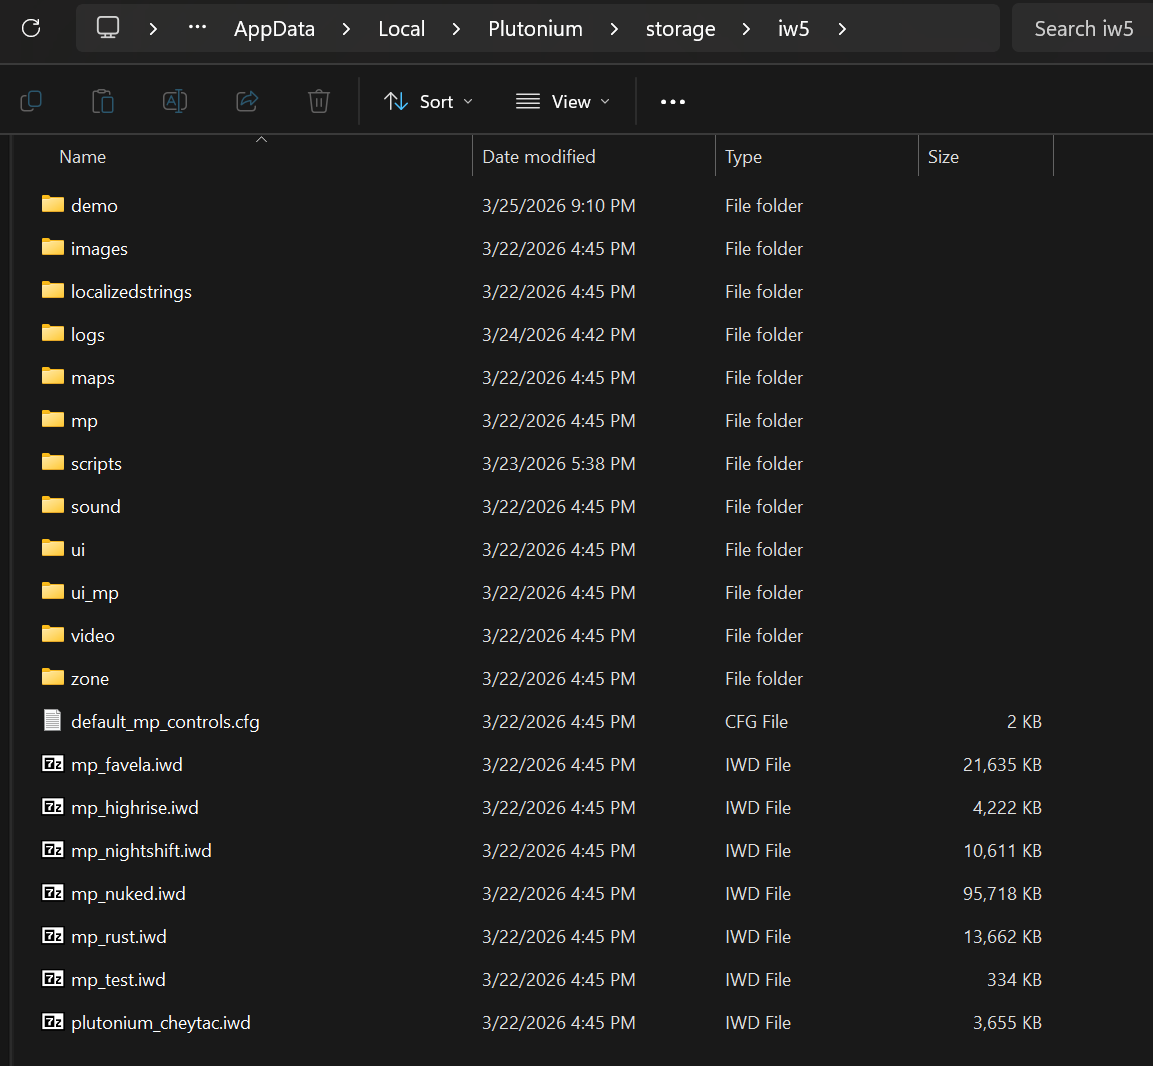The height and width of the screenshot is (1066, 1153).
Task: Select the mp_rust.iwd file name
Action: click(118, 936)
